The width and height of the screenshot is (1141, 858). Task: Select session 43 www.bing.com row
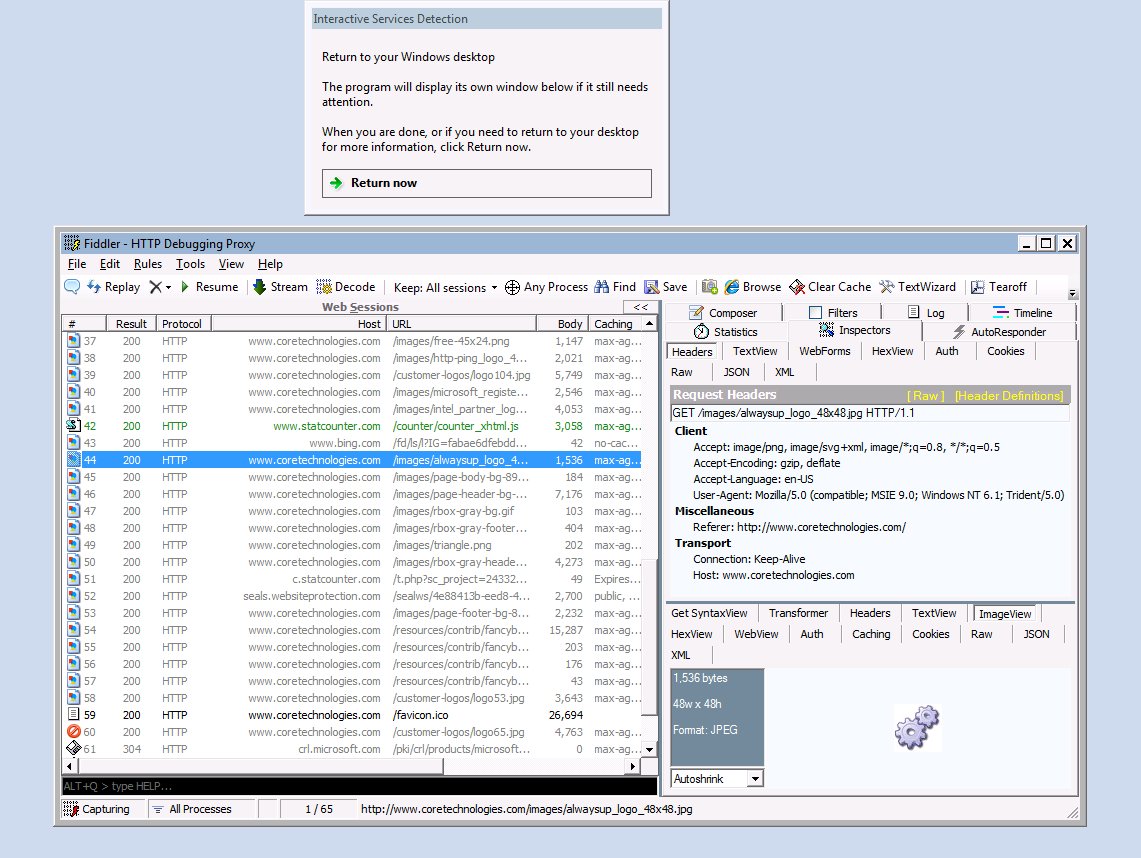pos(353,442)
